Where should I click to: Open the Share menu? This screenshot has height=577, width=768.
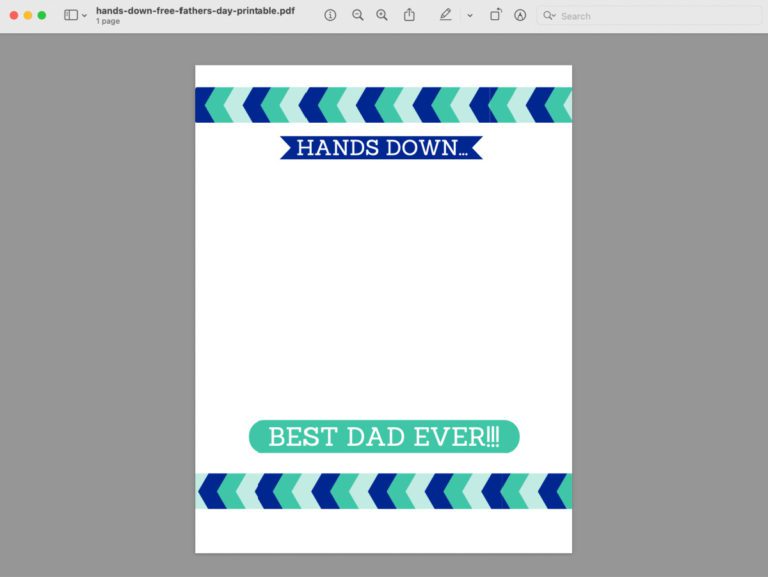409,15
